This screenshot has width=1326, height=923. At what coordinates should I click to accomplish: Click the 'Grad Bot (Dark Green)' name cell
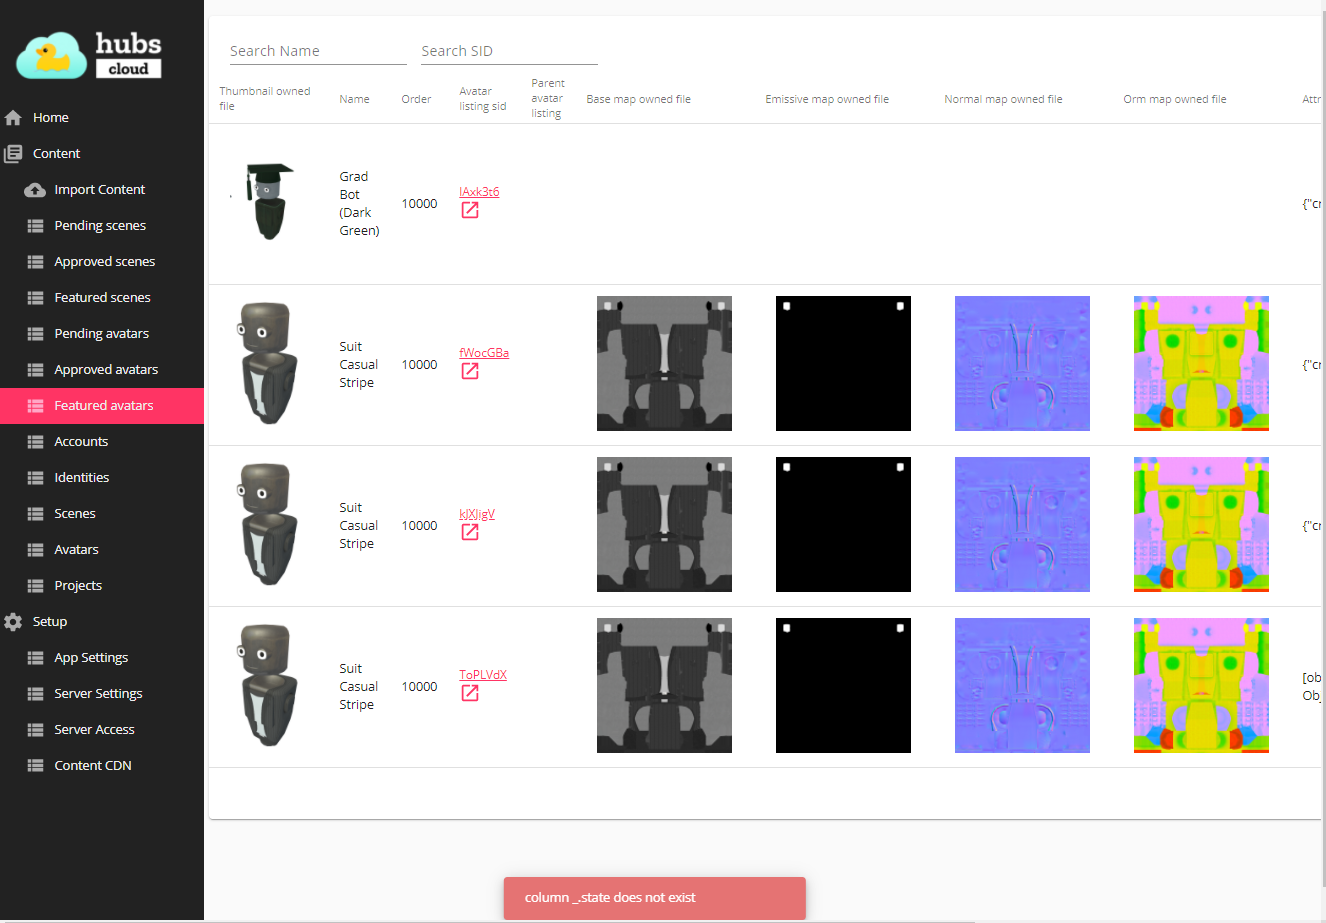pyautogui.click(x=359, y=204)
